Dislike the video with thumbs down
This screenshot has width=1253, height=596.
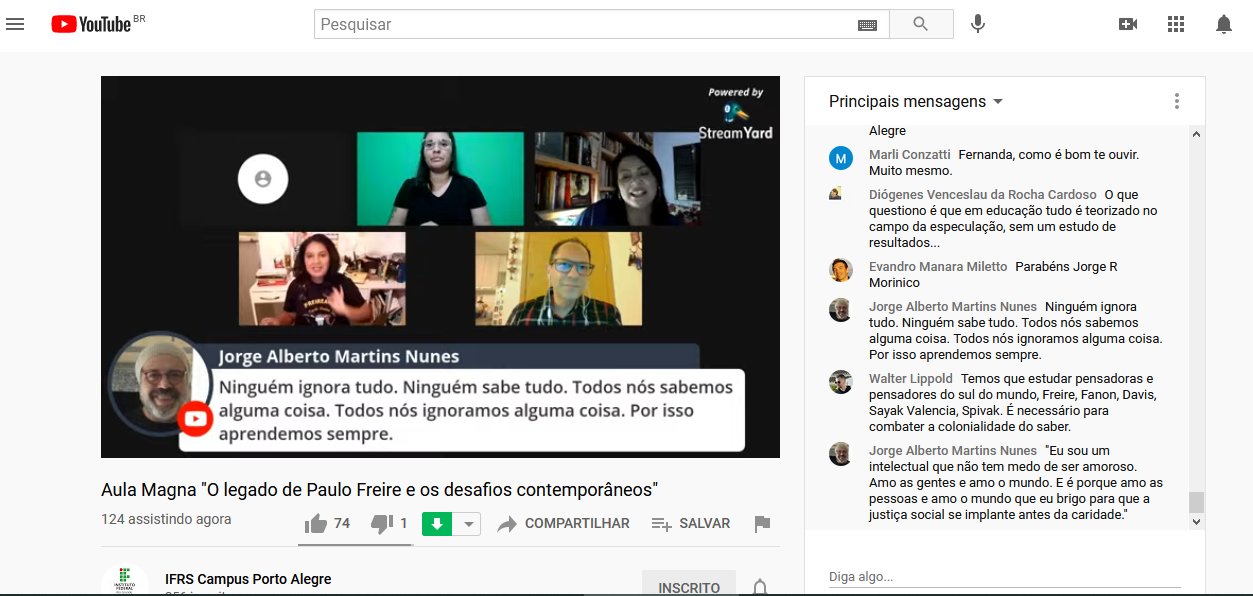(x=382, y=524)
